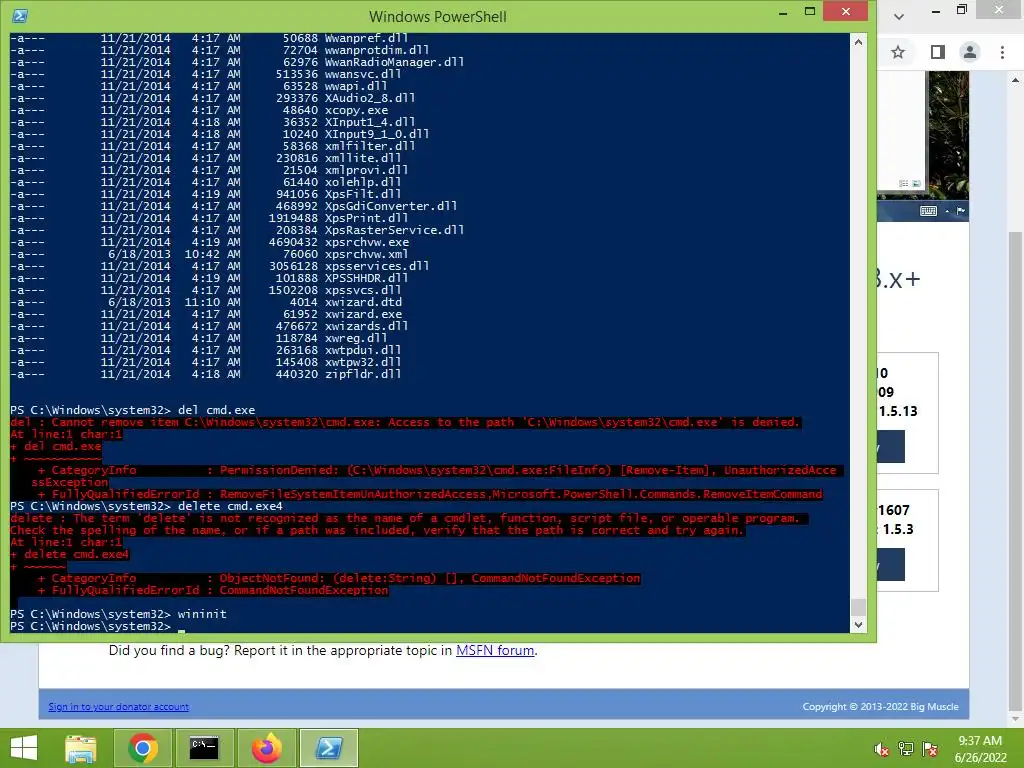Select the PowerShell taskbar icon
Screen dimensions: 1024x768
pos(328,748)
